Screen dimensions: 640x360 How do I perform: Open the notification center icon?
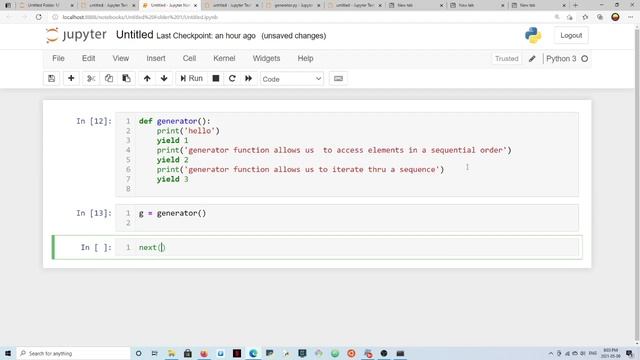click(630, 353)
